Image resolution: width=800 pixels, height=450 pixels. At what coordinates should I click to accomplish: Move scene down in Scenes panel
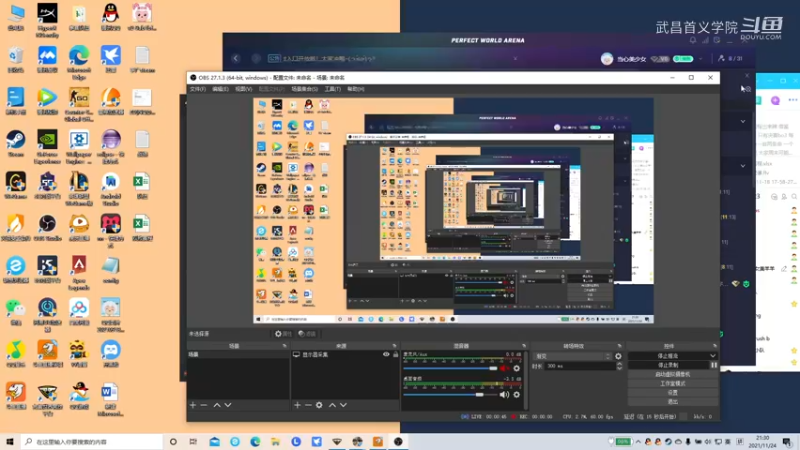coord(228,405)
